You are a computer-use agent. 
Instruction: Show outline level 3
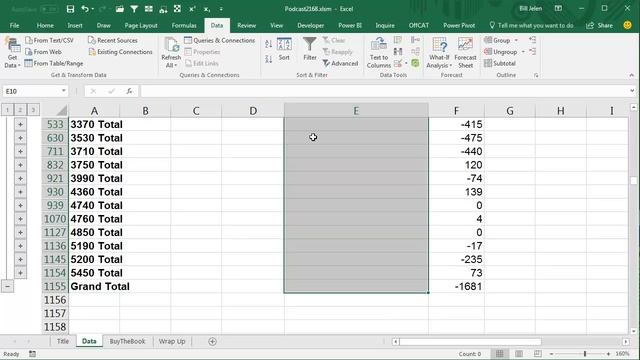pyautogui.click(x=33, y=109)
